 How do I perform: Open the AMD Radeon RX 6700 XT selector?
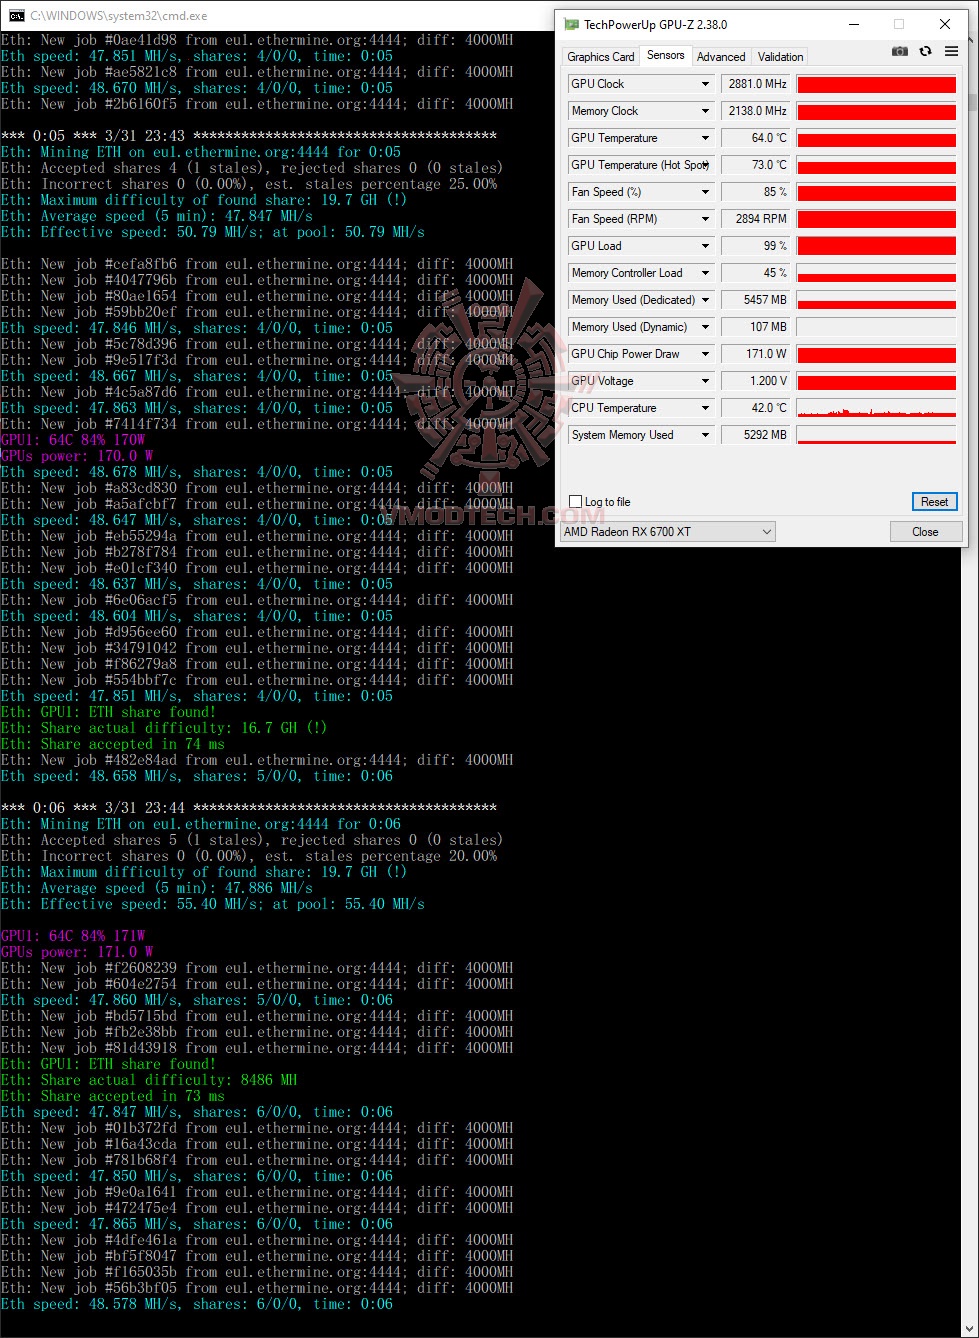(x=668, y=532)
